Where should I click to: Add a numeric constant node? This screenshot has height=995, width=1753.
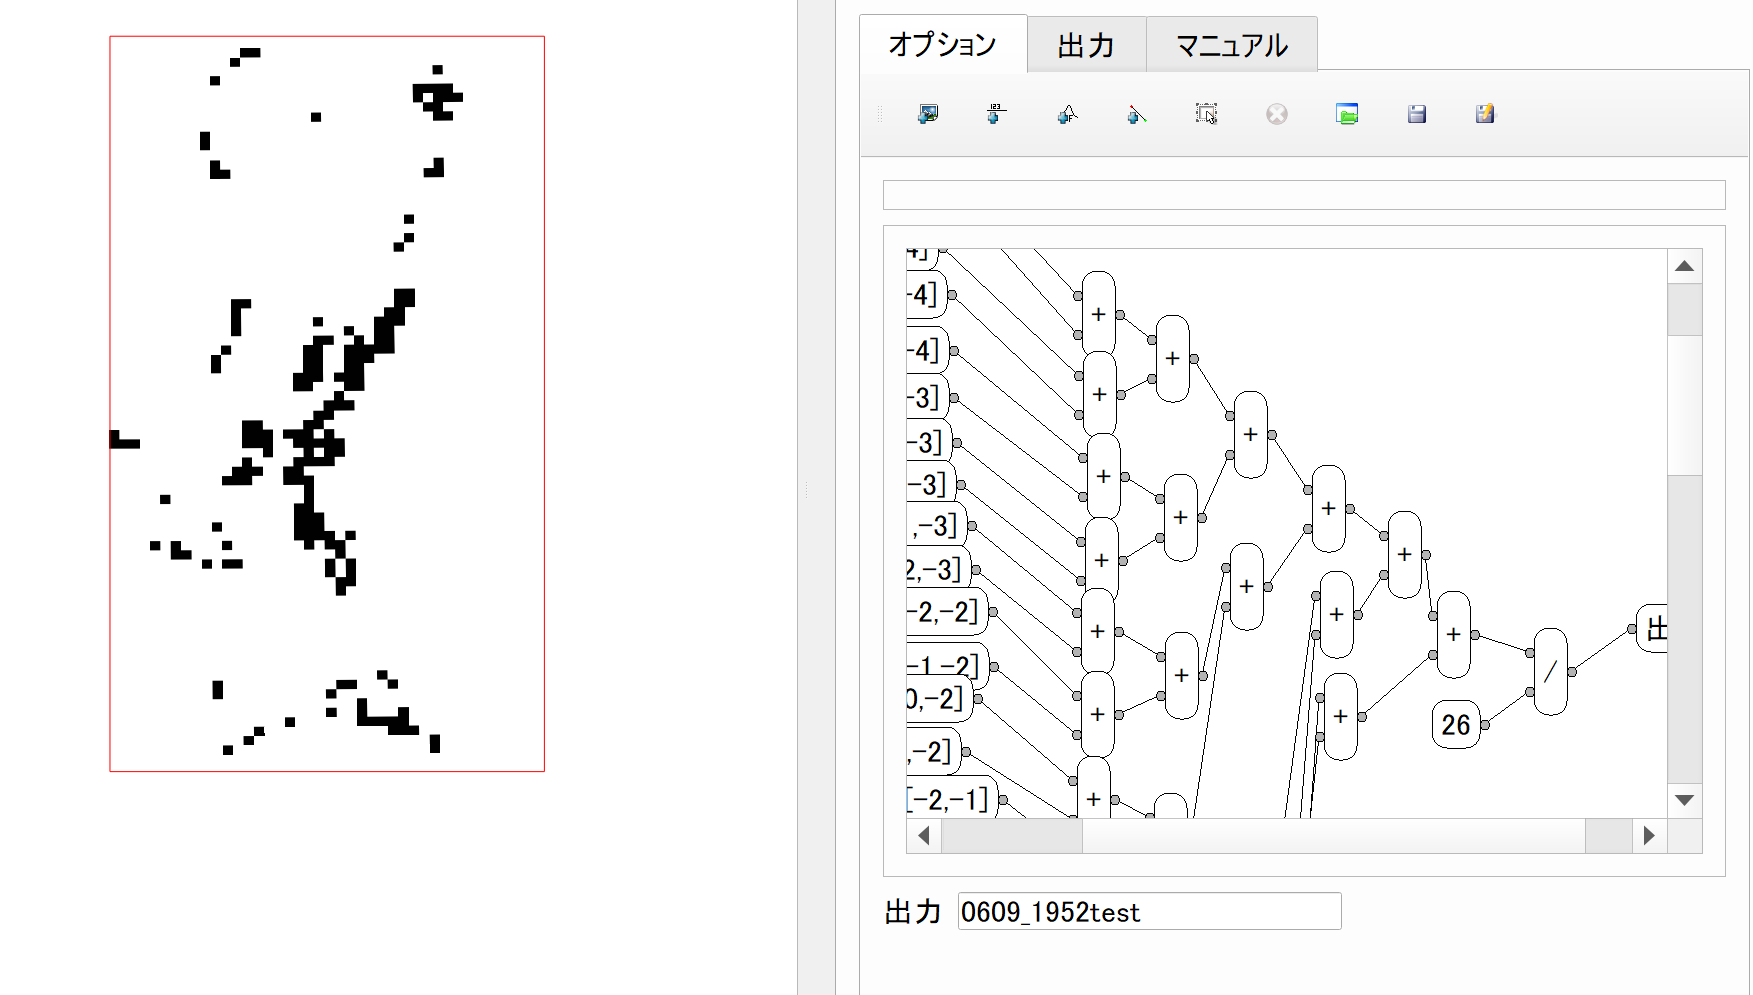pyautogui.click(x=994, y=114)
